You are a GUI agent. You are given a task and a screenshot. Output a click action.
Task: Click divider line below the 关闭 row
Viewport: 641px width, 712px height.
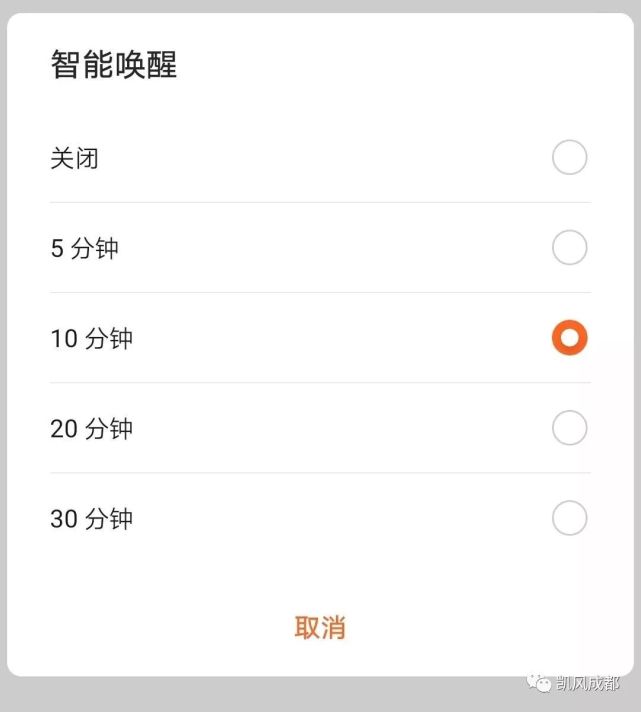click(320, 203)
